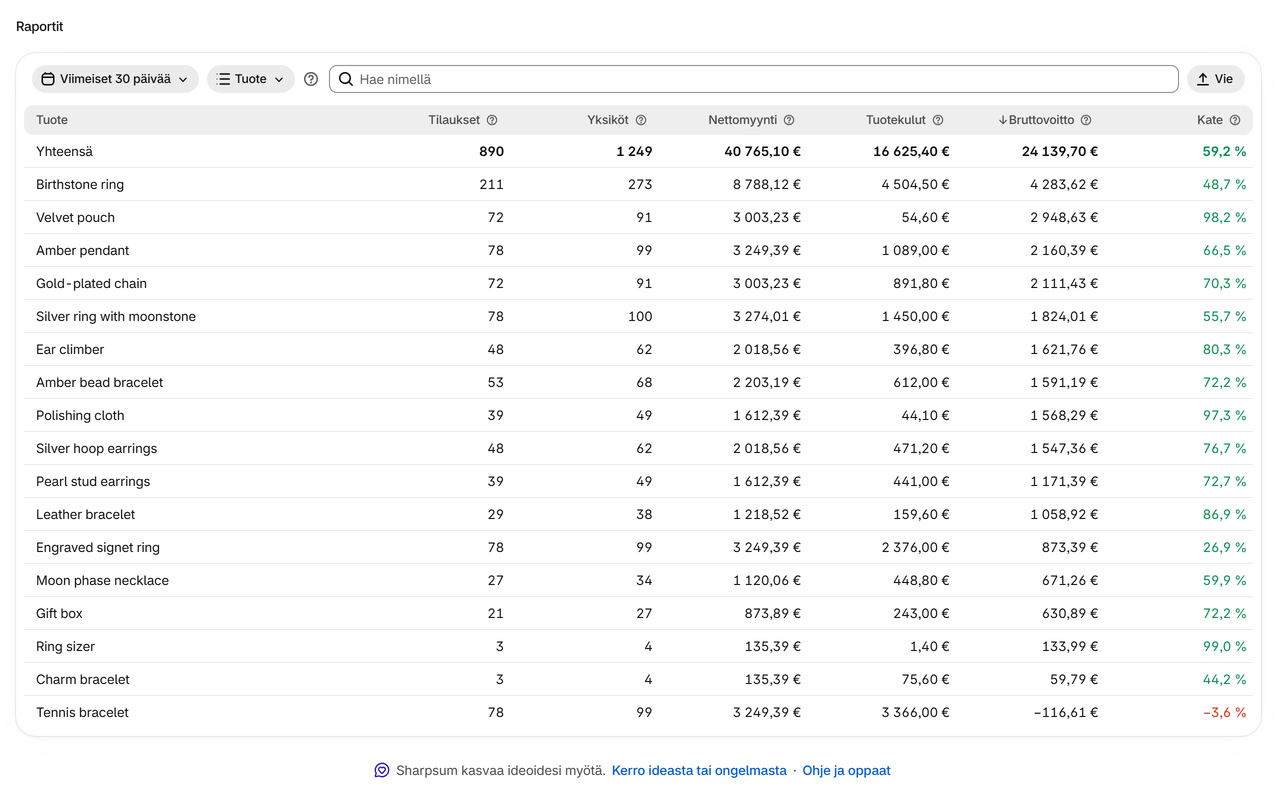Open the Kerro ideasta tai ongelmasta link
Screen dimensions: 1280x800
(x=699, y=770)
